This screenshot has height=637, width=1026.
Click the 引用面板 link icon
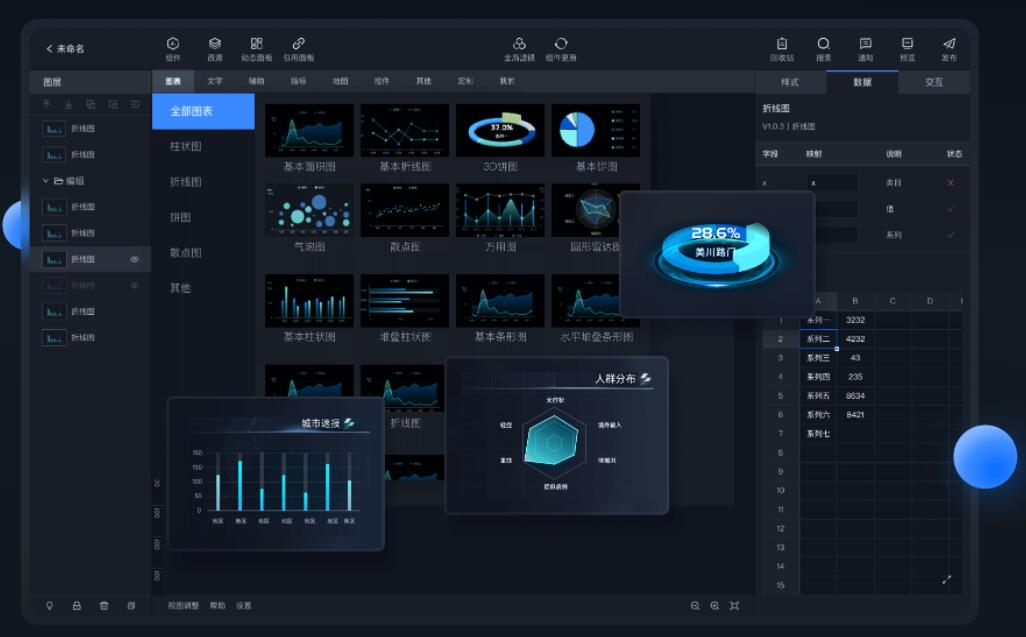coord(298,44)
